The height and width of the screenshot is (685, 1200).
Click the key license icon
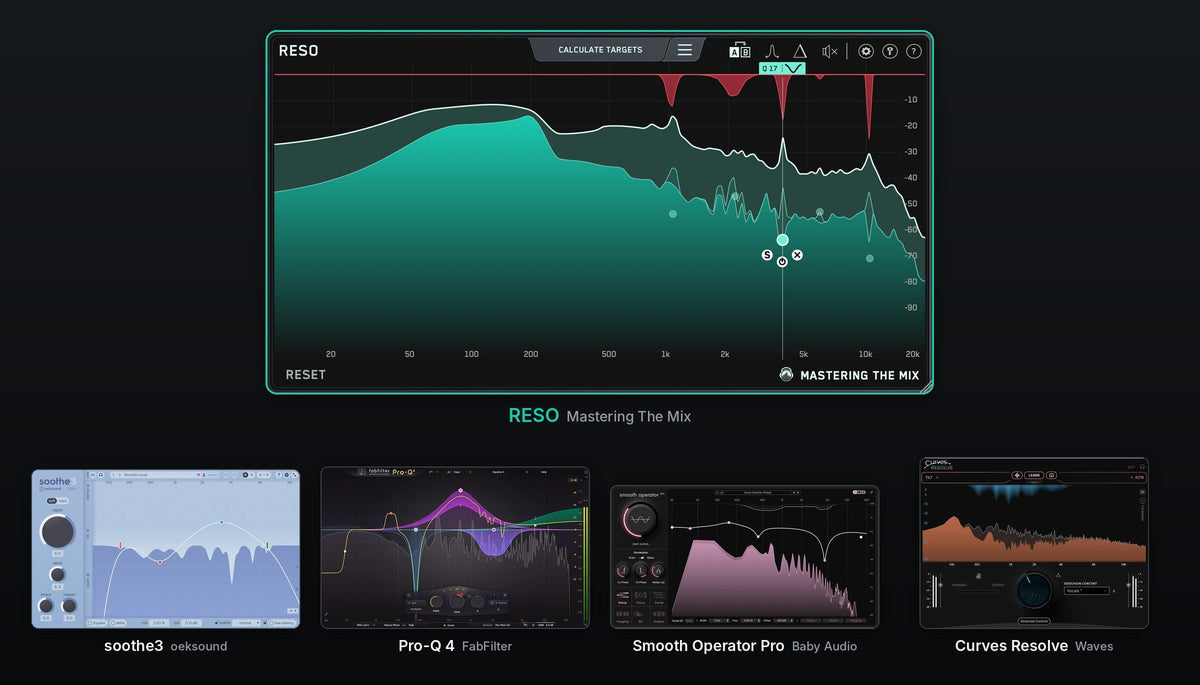tap(890, 51)
